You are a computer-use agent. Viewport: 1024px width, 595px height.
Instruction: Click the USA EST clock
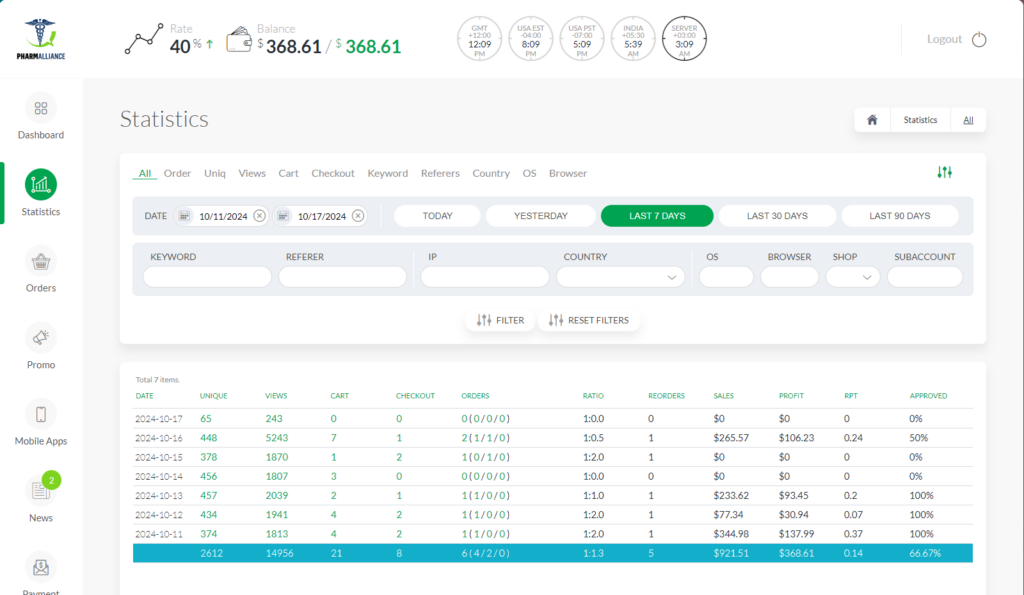click(x=530, y=39)
